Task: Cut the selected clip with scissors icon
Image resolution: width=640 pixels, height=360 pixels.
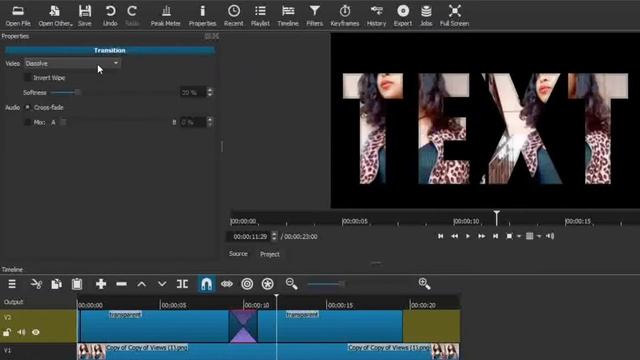Action: click(36, 284)
